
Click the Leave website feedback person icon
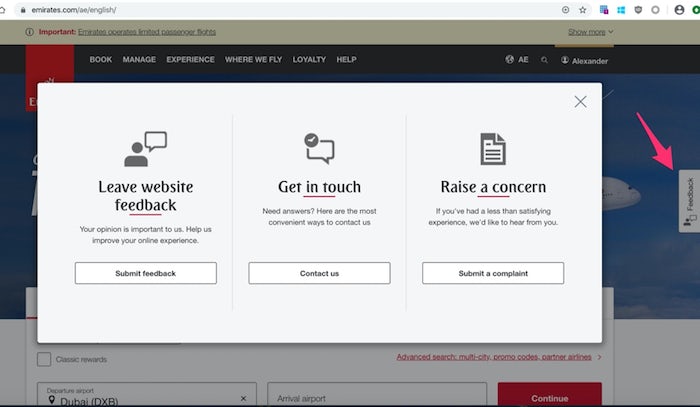tap(145, 149)
